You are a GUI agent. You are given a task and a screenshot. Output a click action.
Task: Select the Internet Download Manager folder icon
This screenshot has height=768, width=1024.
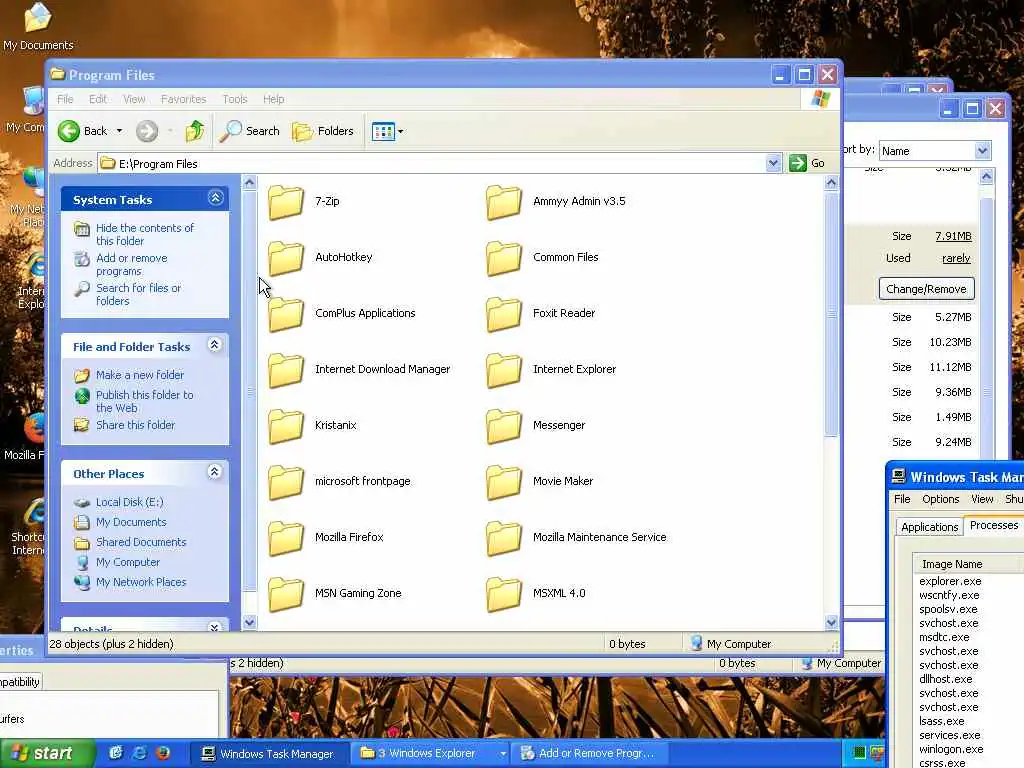tap(286, 369)
